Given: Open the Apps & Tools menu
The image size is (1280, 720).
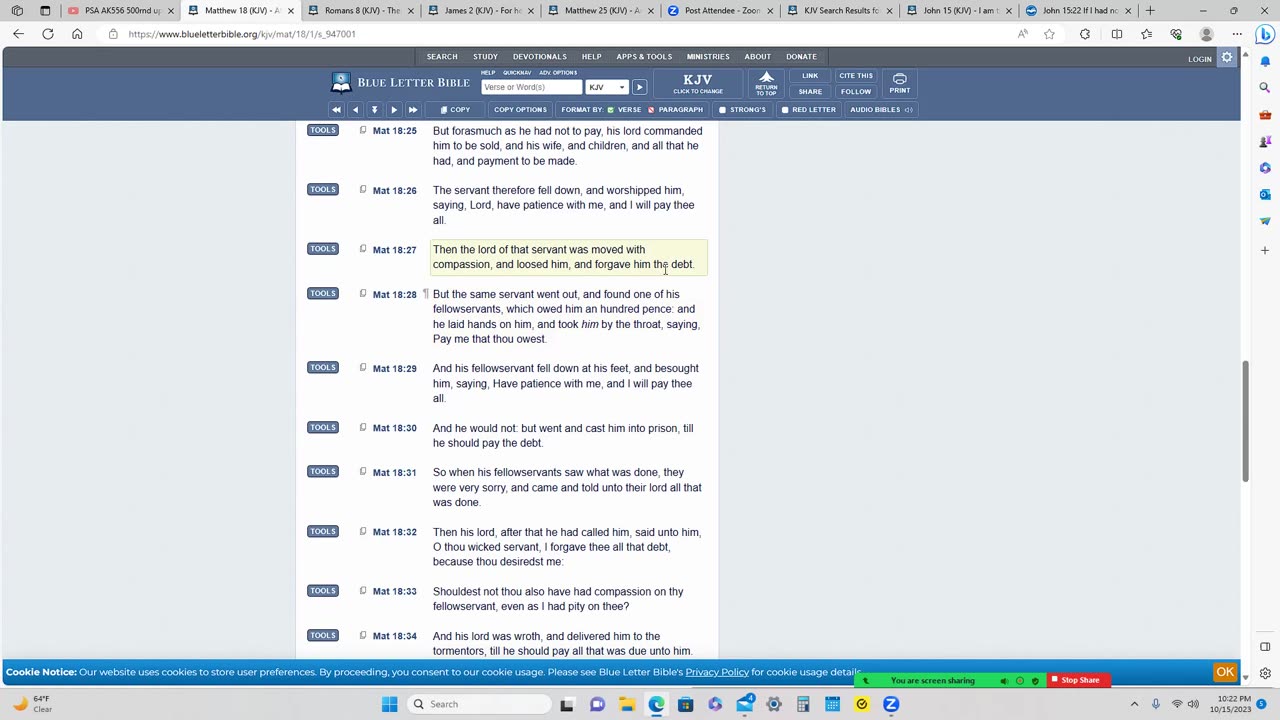Looking at the screenshot, I should pos(644,57).
